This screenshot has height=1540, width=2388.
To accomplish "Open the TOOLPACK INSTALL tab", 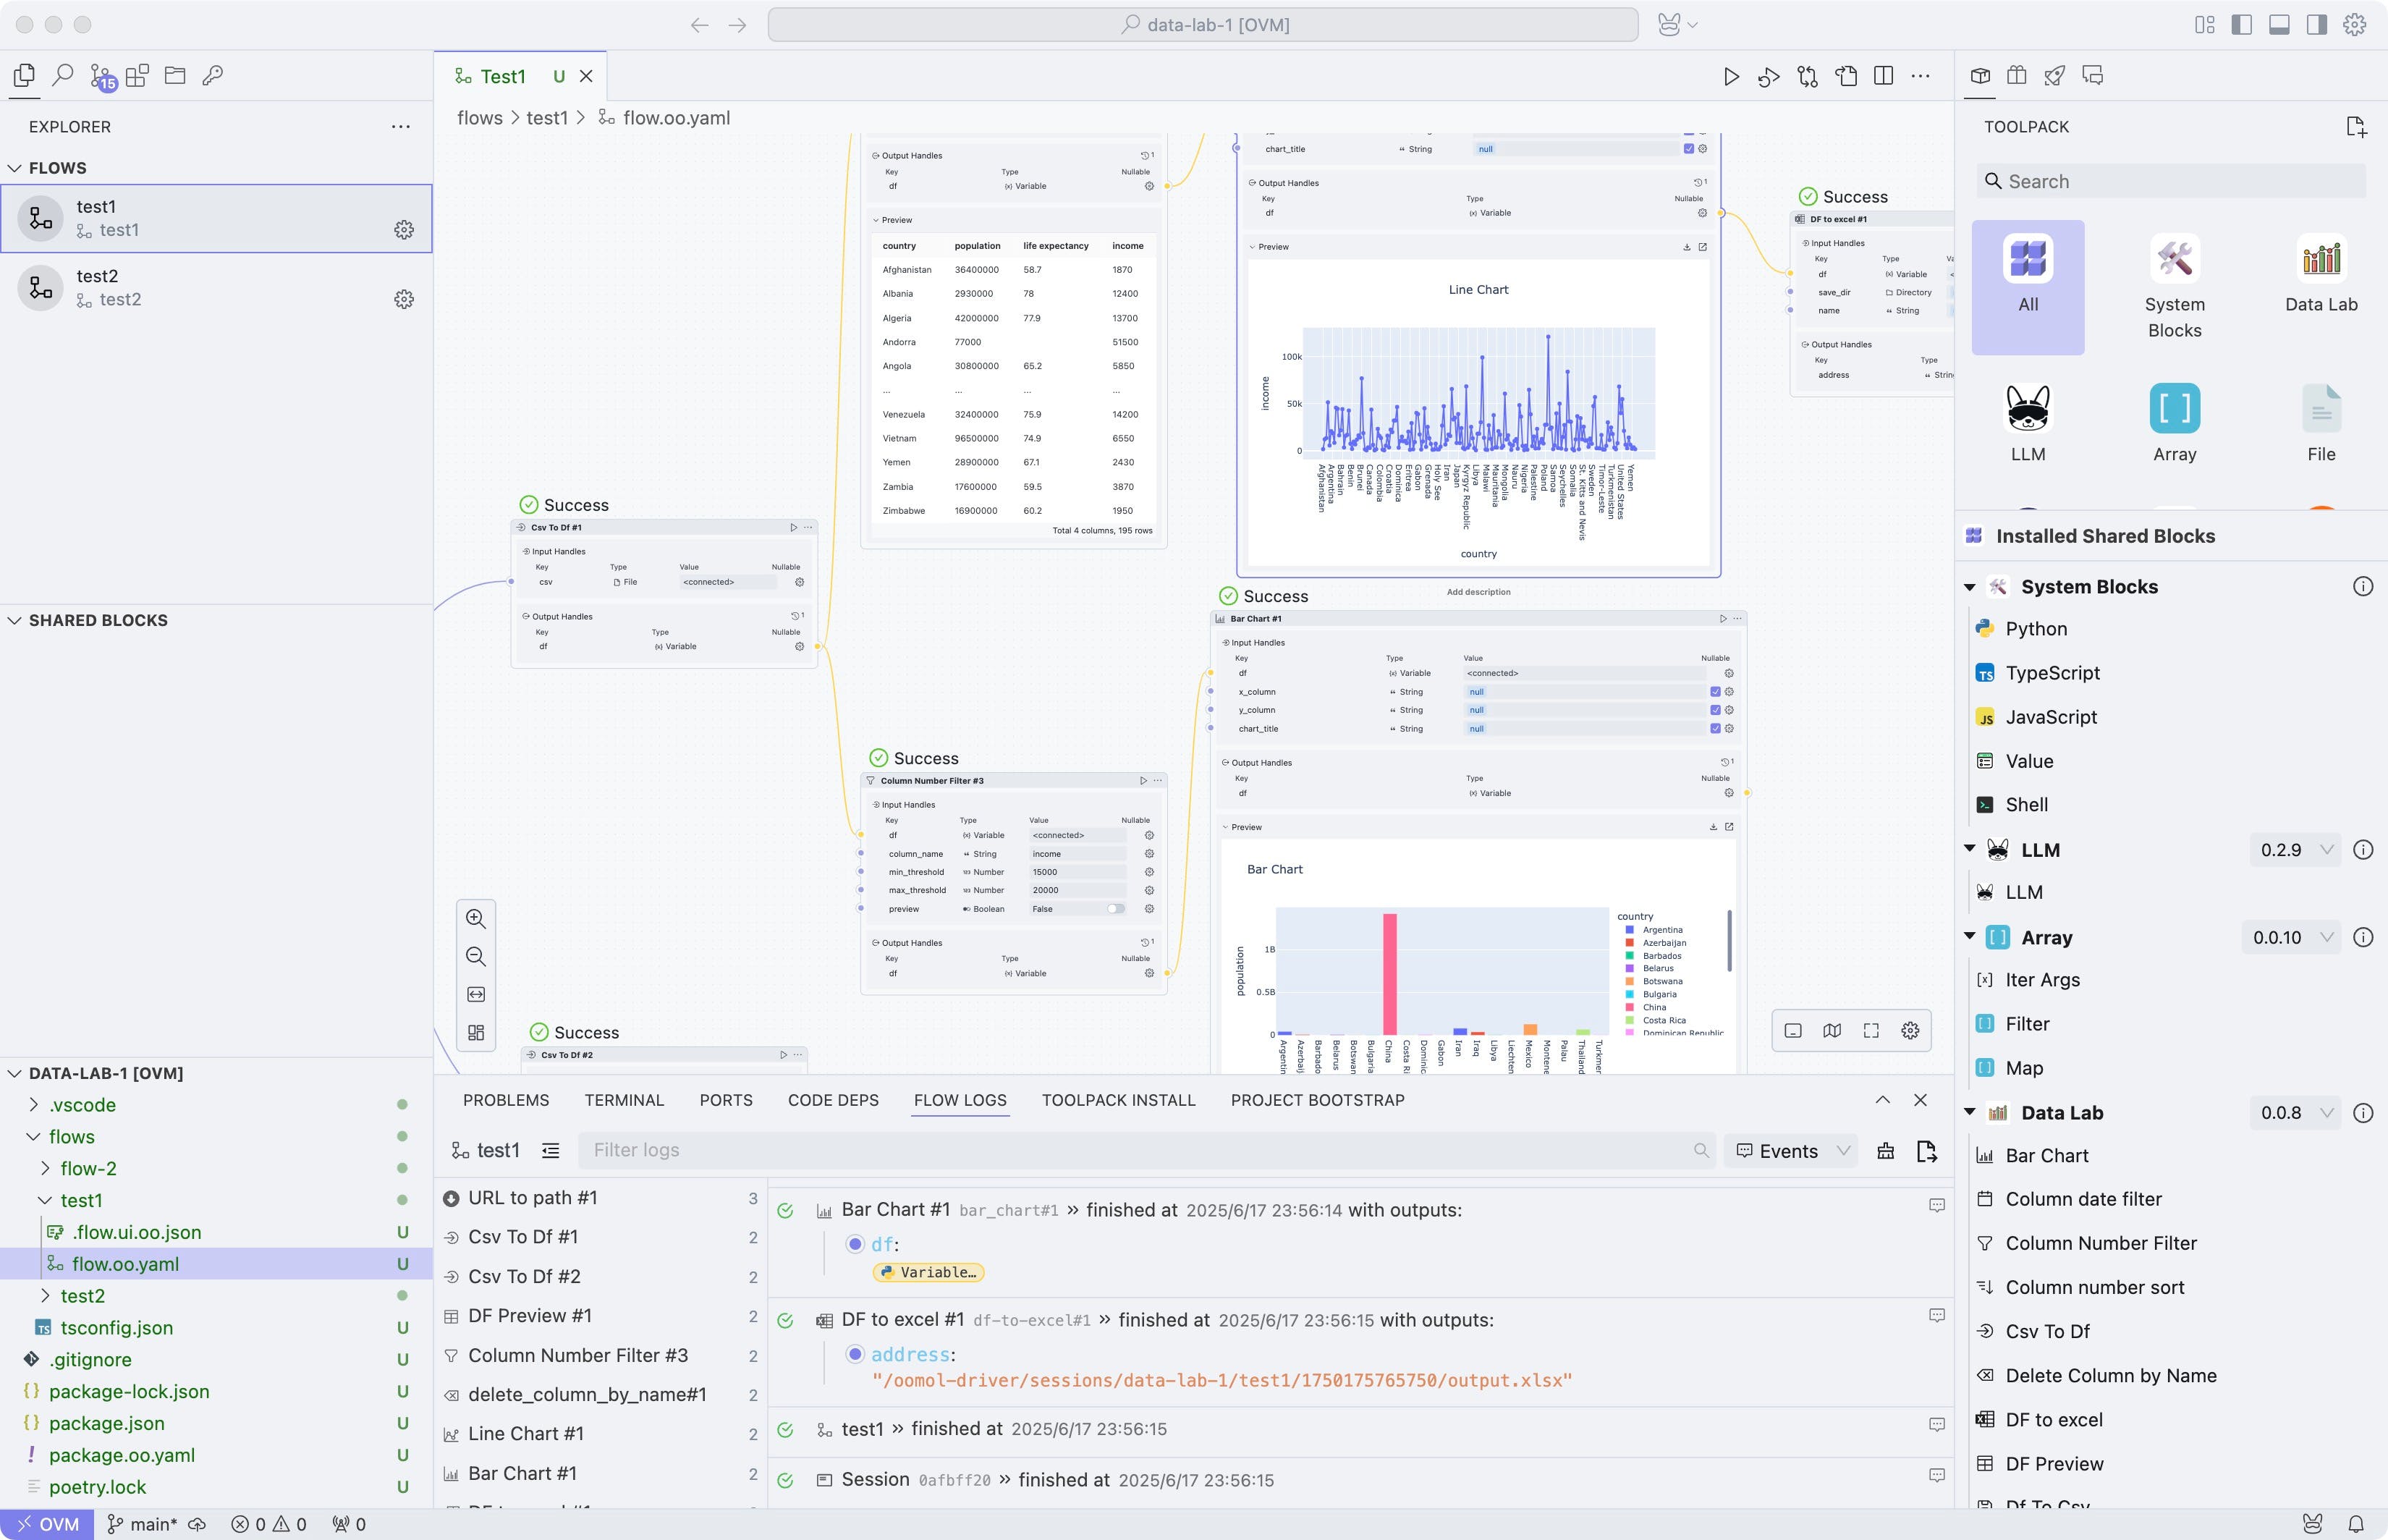I will coord(1118,1100).
